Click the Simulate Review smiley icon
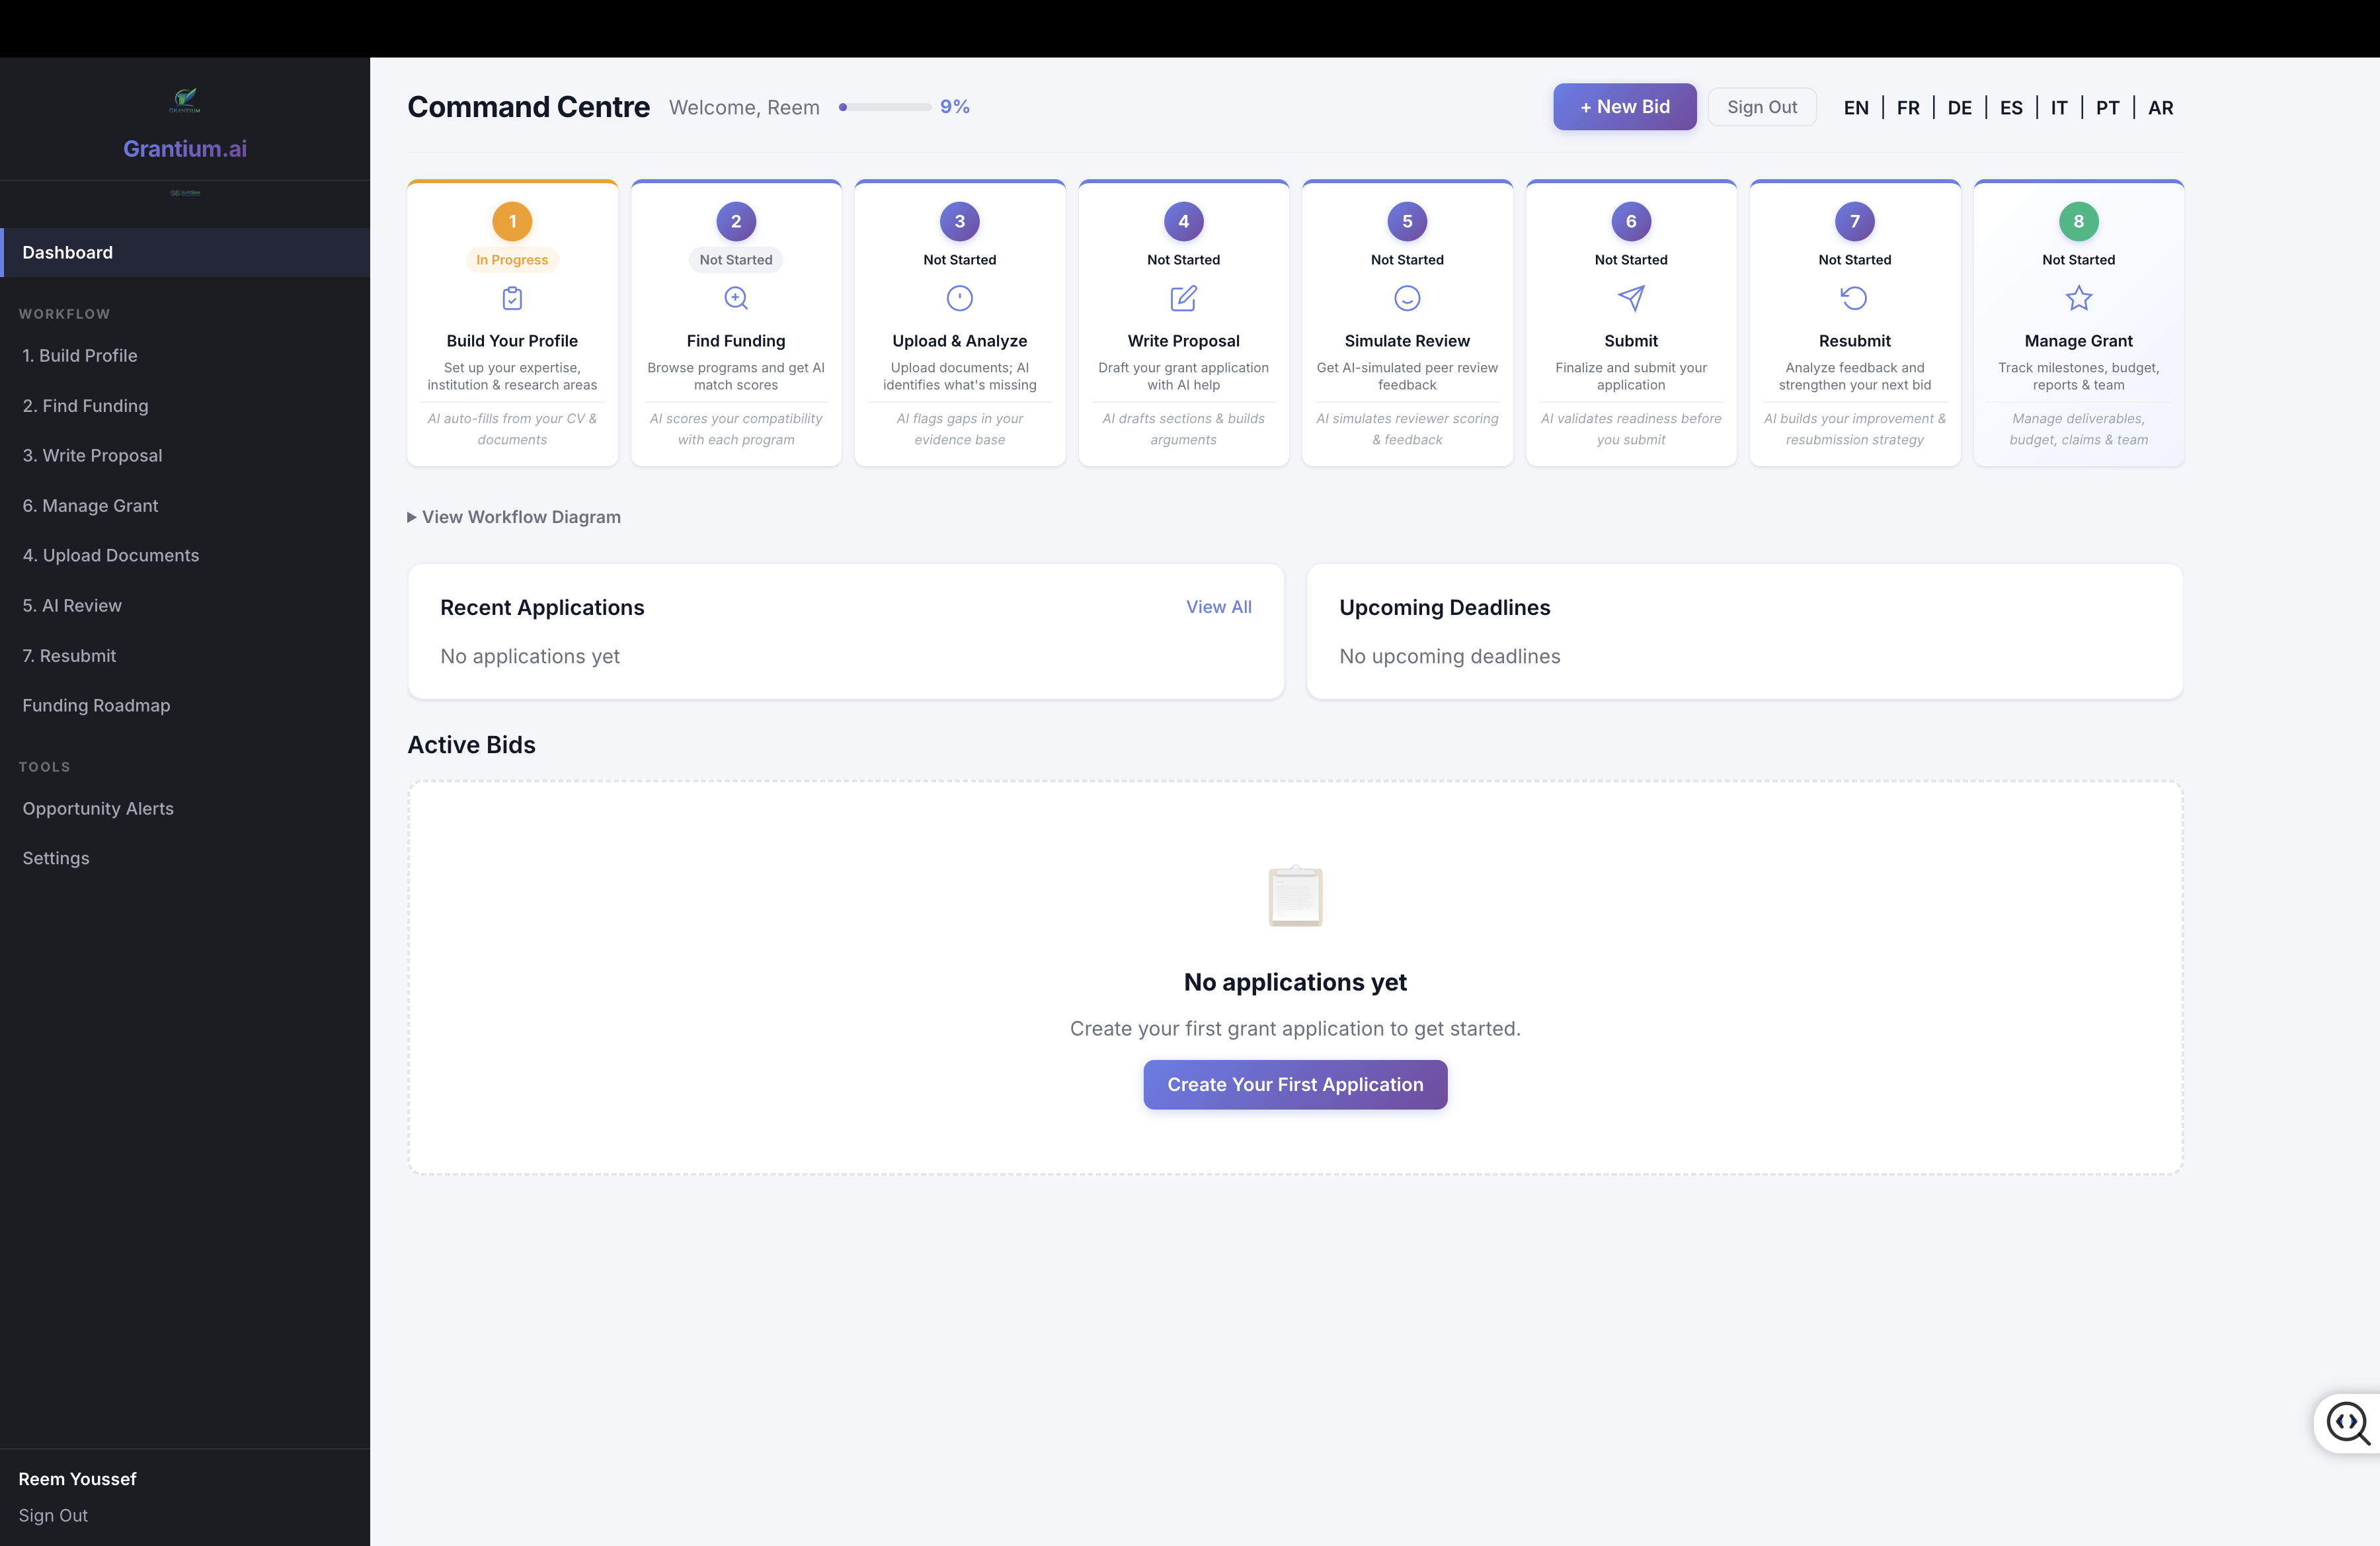 1407,298
